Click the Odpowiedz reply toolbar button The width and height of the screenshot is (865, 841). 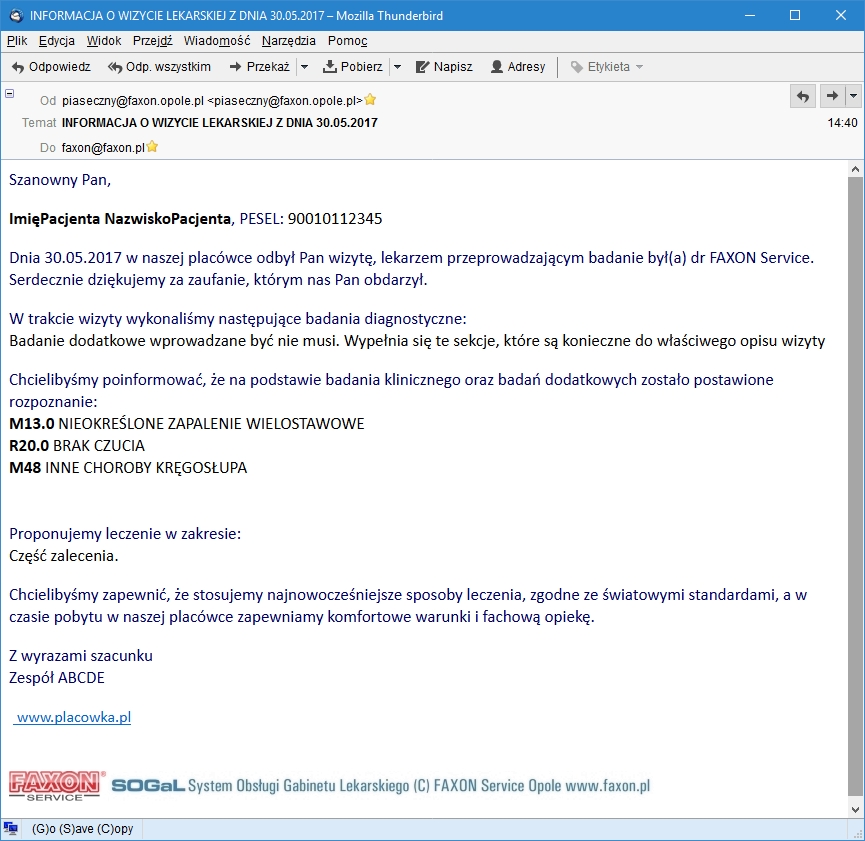51,67
